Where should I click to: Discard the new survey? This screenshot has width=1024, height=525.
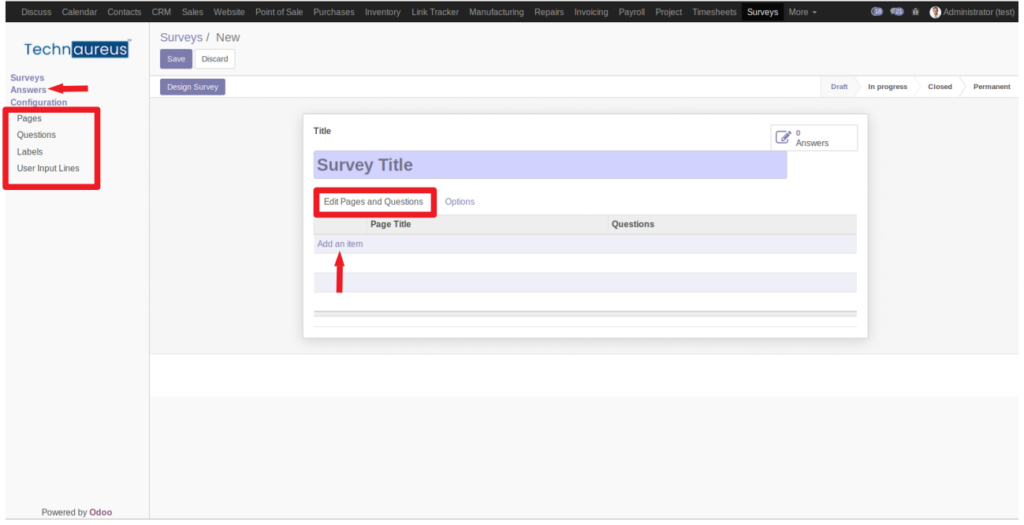pyautogui.click(x=215, y=59)
